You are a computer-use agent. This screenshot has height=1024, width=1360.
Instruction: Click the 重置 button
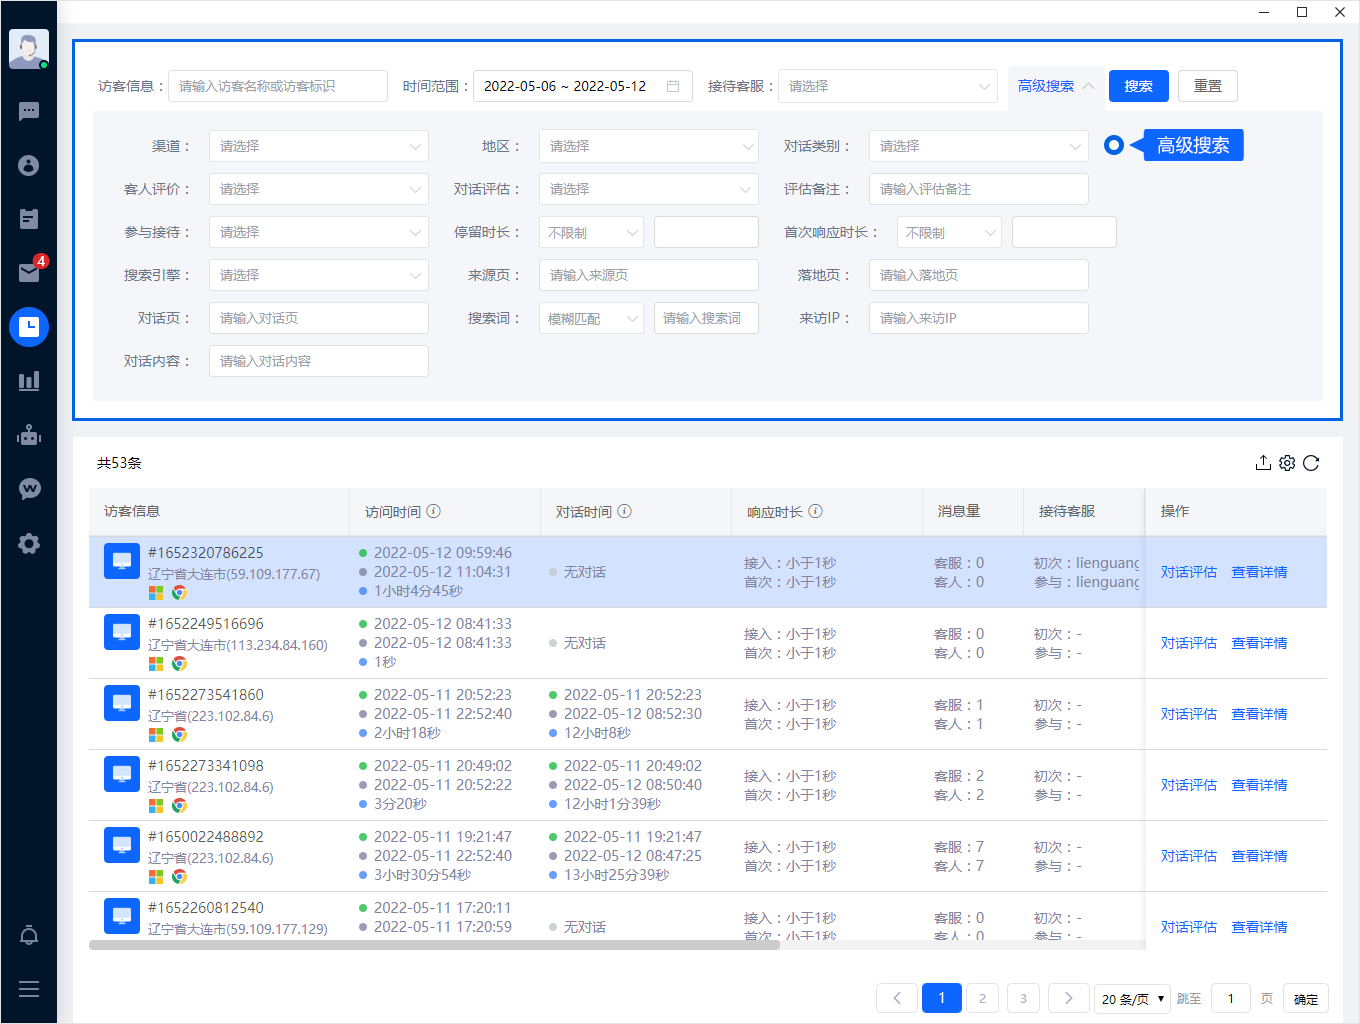[1207, 86]
